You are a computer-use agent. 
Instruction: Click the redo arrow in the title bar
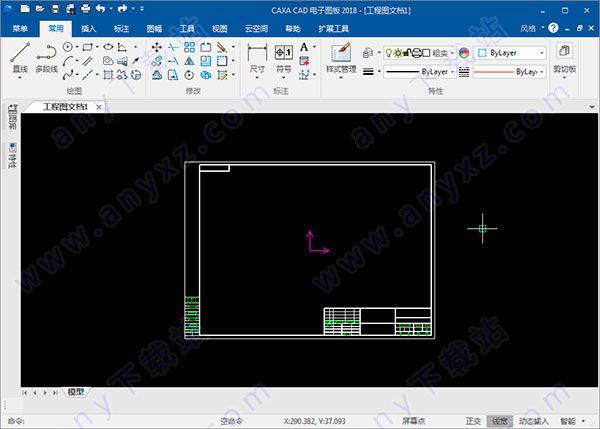click(x=122, y=8)
